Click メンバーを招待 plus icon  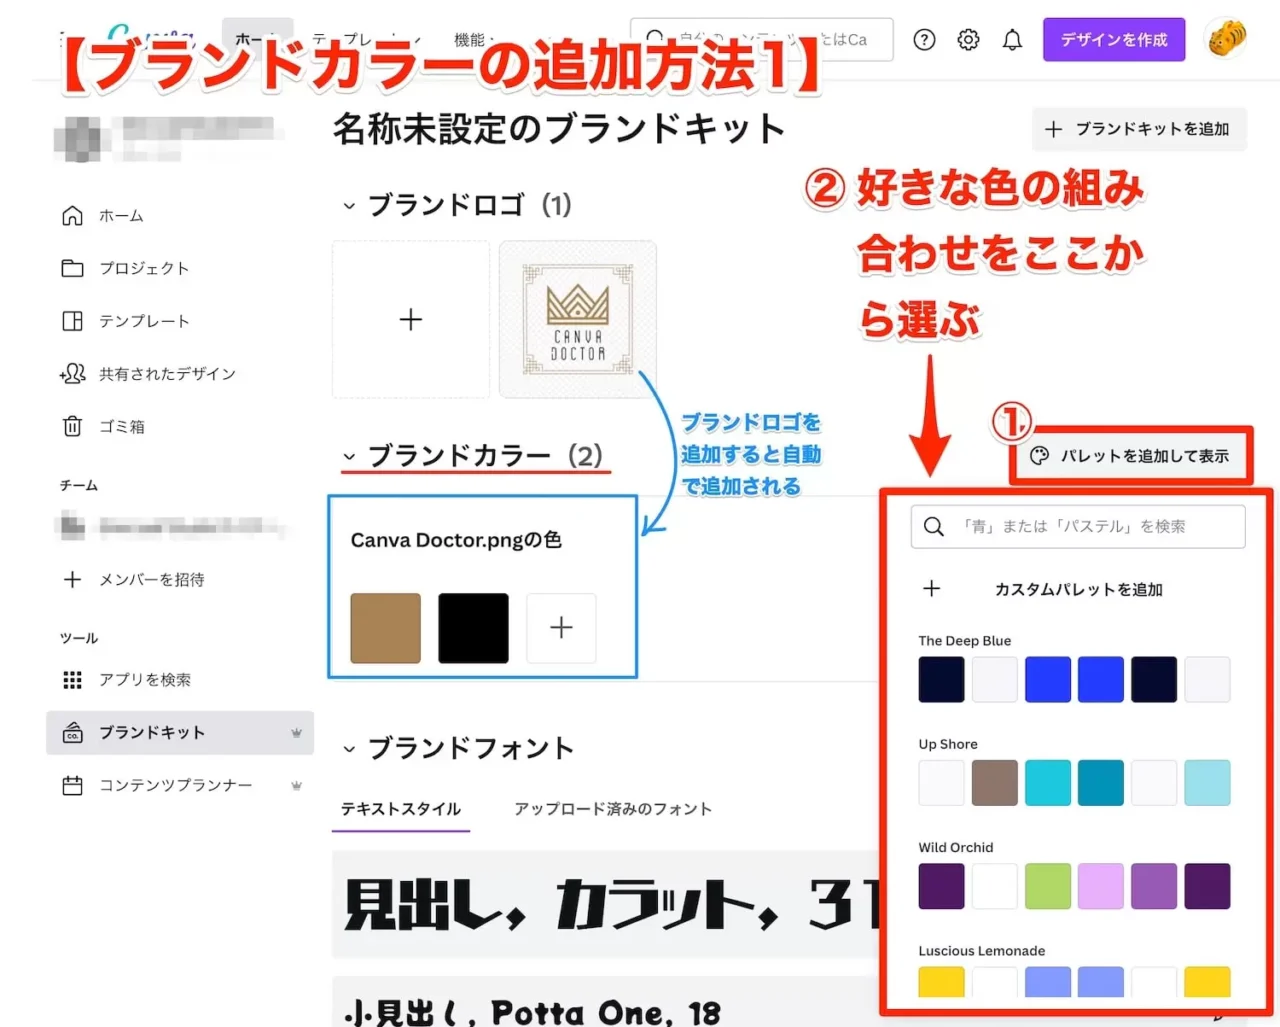[x=72, y=579]
